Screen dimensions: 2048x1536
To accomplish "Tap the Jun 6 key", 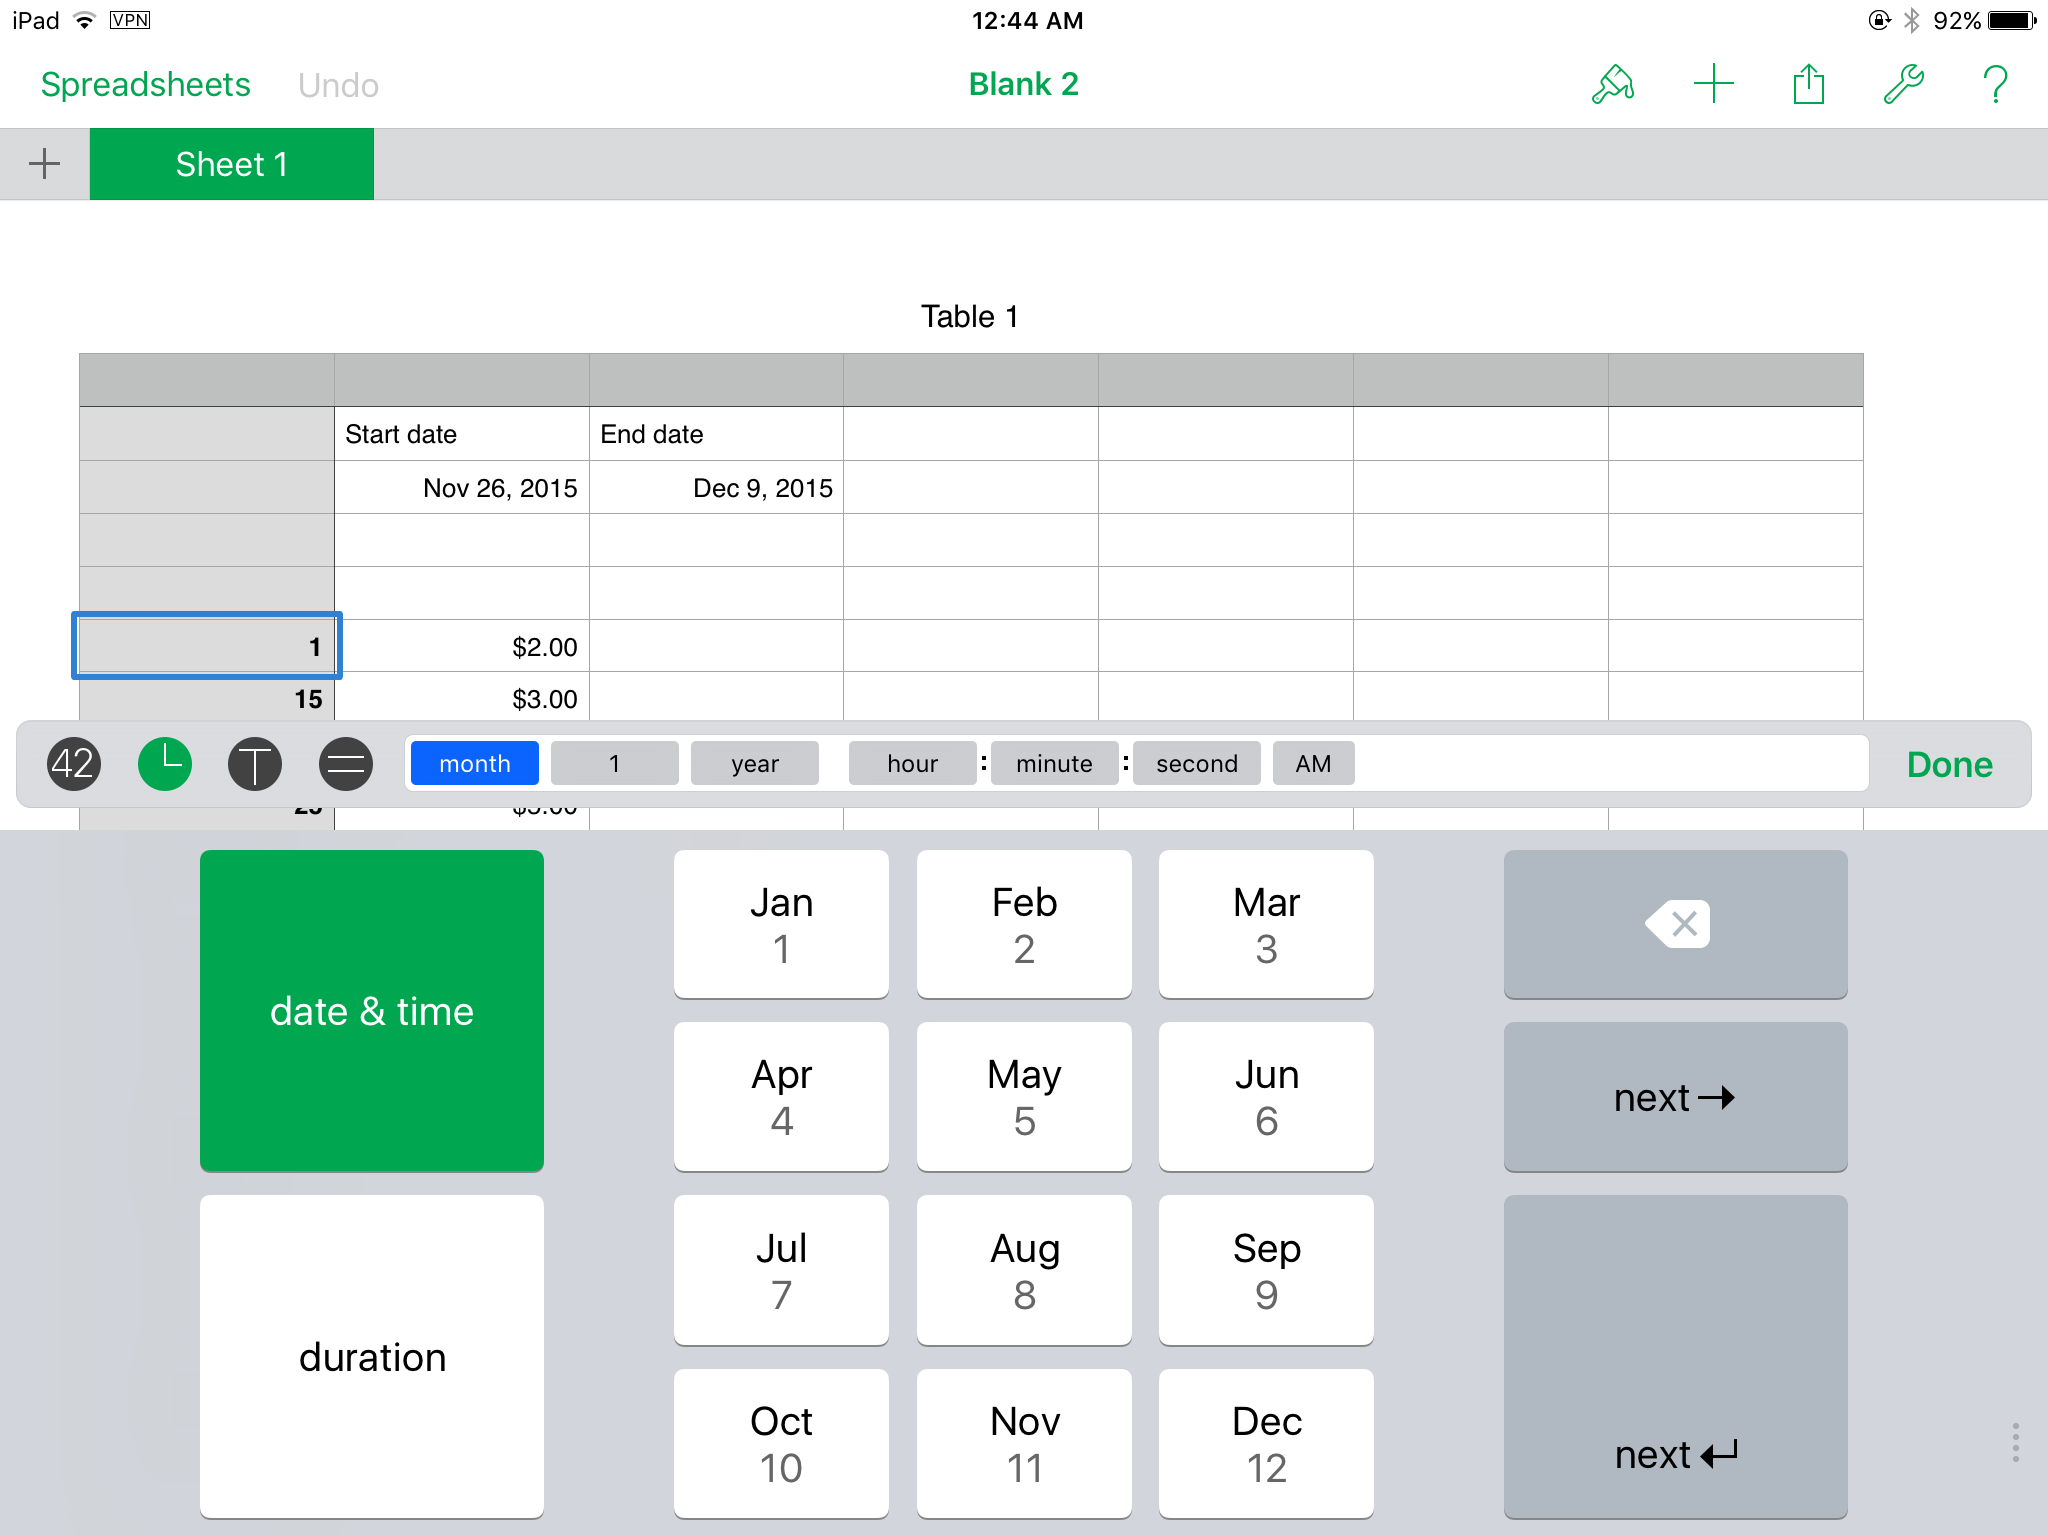I will tap(1266, 1097).
